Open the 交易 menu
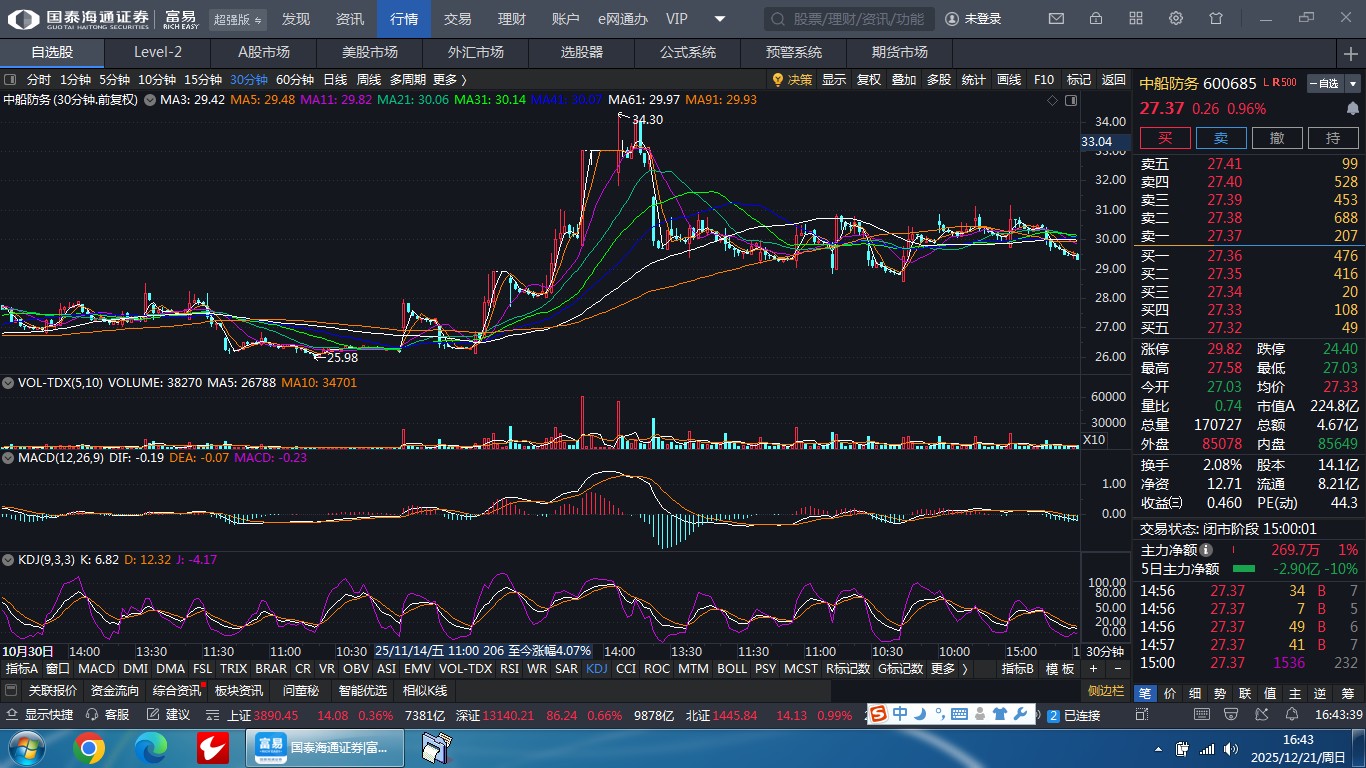The image size is (1366, 768). pyautogui.click(x=457, y=19)
